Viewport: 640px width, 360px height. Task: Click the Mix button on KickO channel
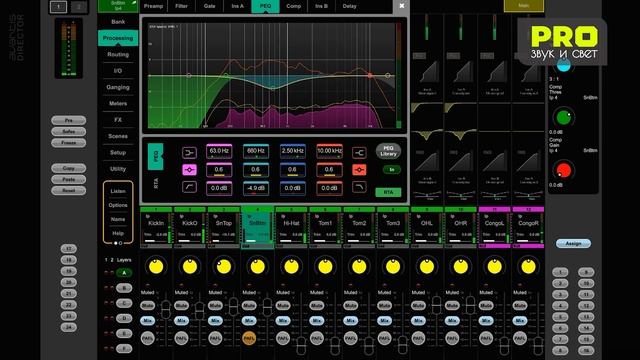(181, 321)
